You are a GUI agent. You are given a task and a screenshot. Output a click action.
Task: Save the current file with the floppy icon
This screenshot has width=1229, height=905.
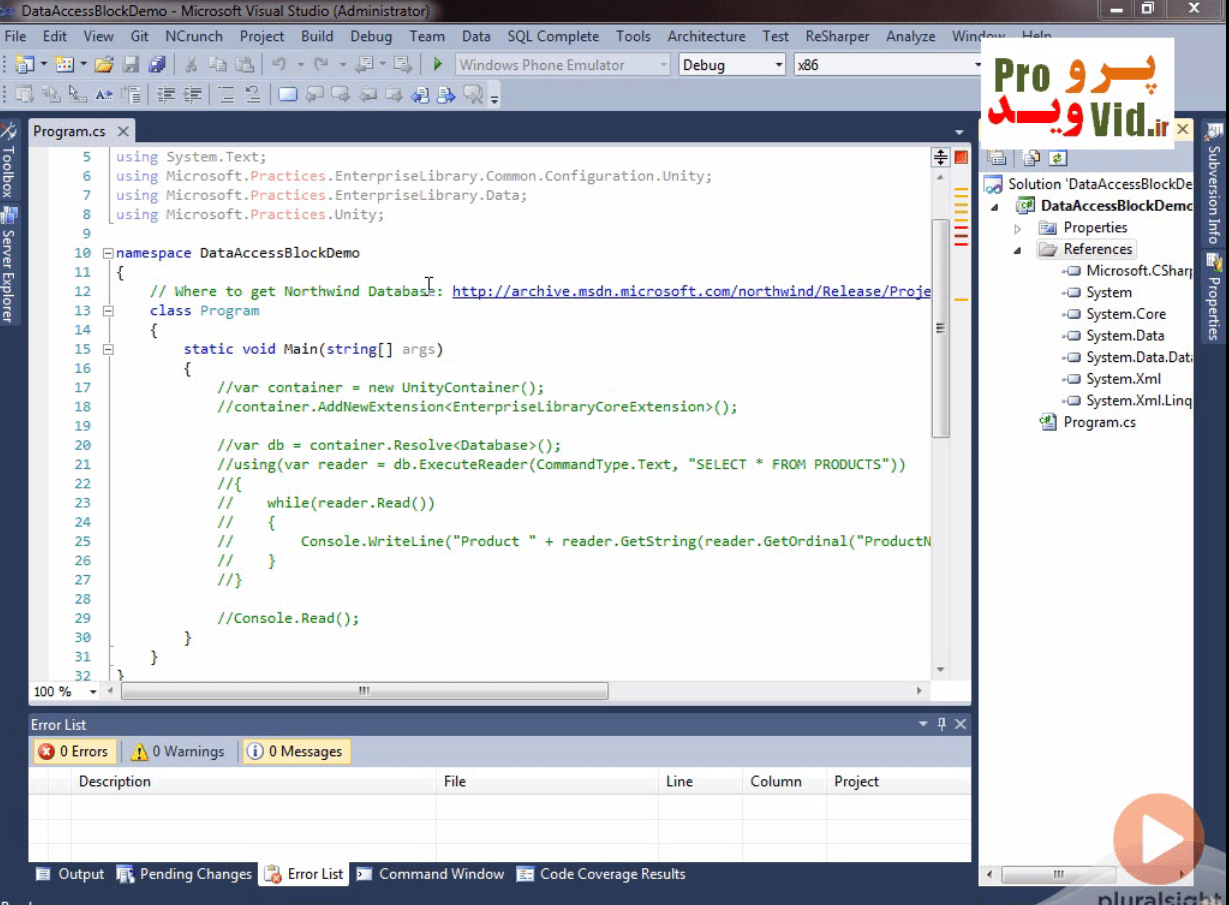point(130,65)
